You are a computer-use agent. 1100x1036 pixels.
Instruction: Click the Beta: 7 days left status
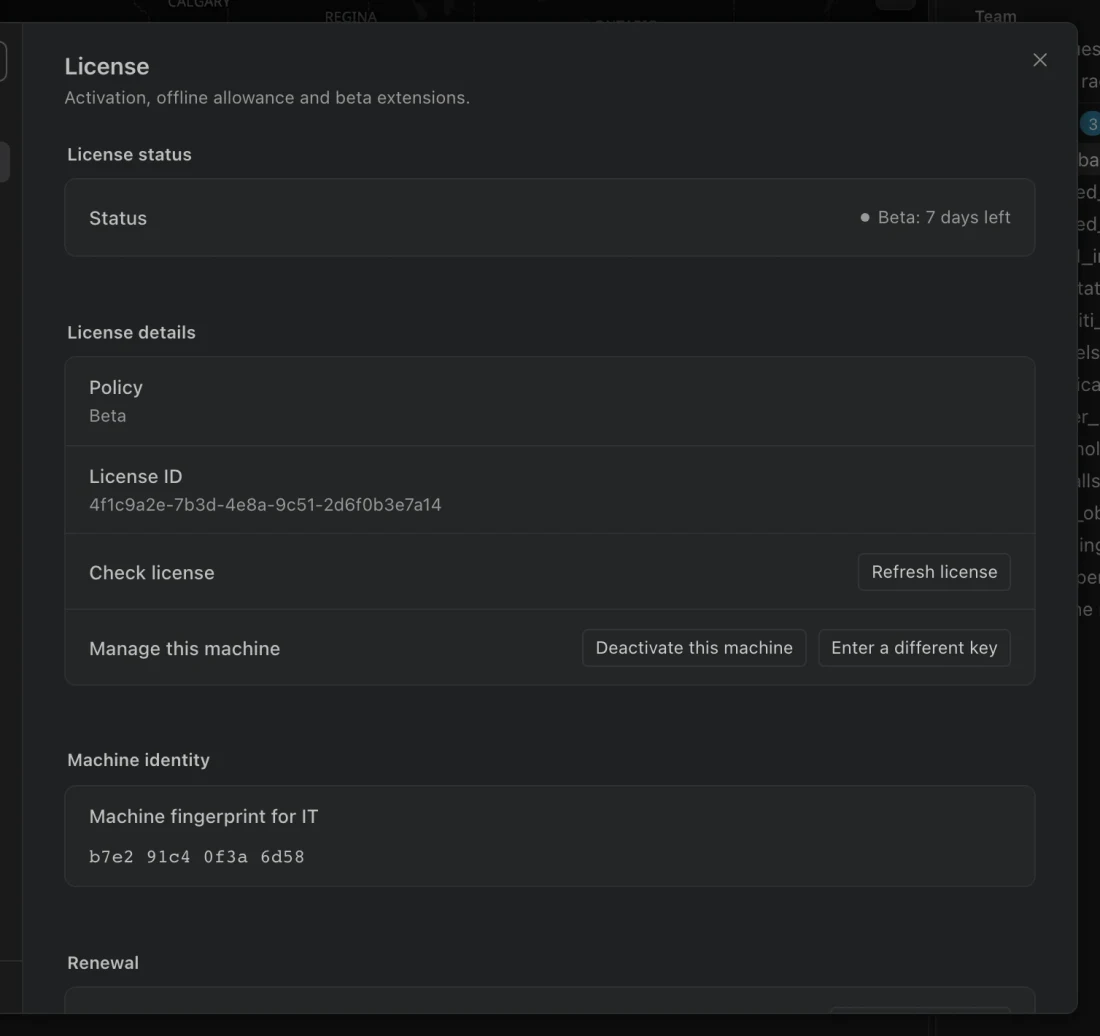pyautogui.click(x=935, y=217)
